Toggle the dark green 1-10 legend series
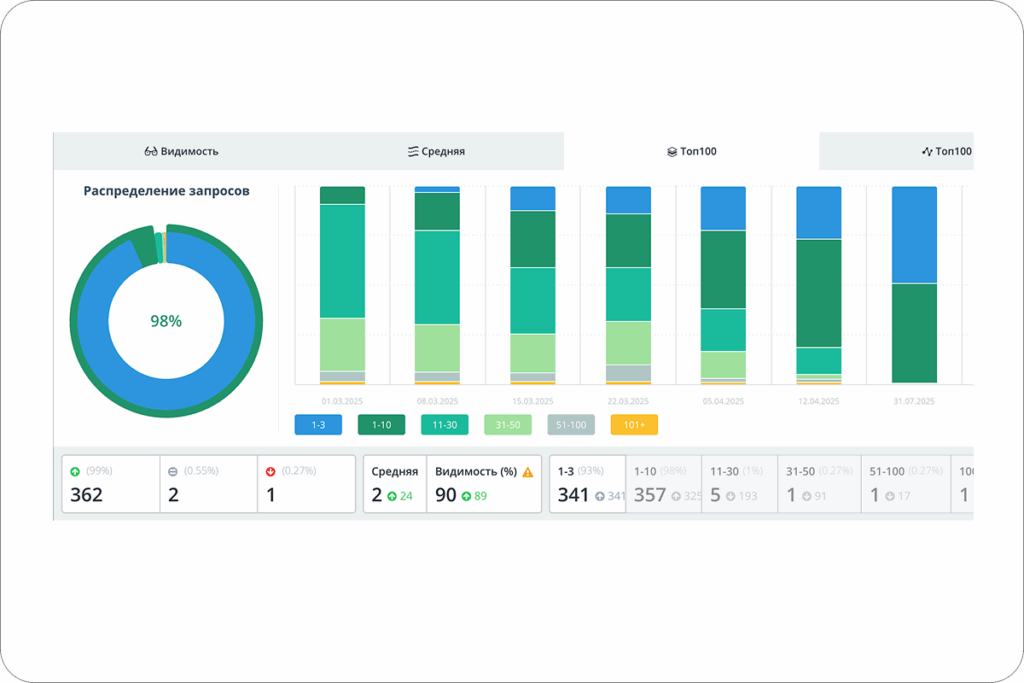The height and width of the screenshot is (683, 1024). coord(381,424)
